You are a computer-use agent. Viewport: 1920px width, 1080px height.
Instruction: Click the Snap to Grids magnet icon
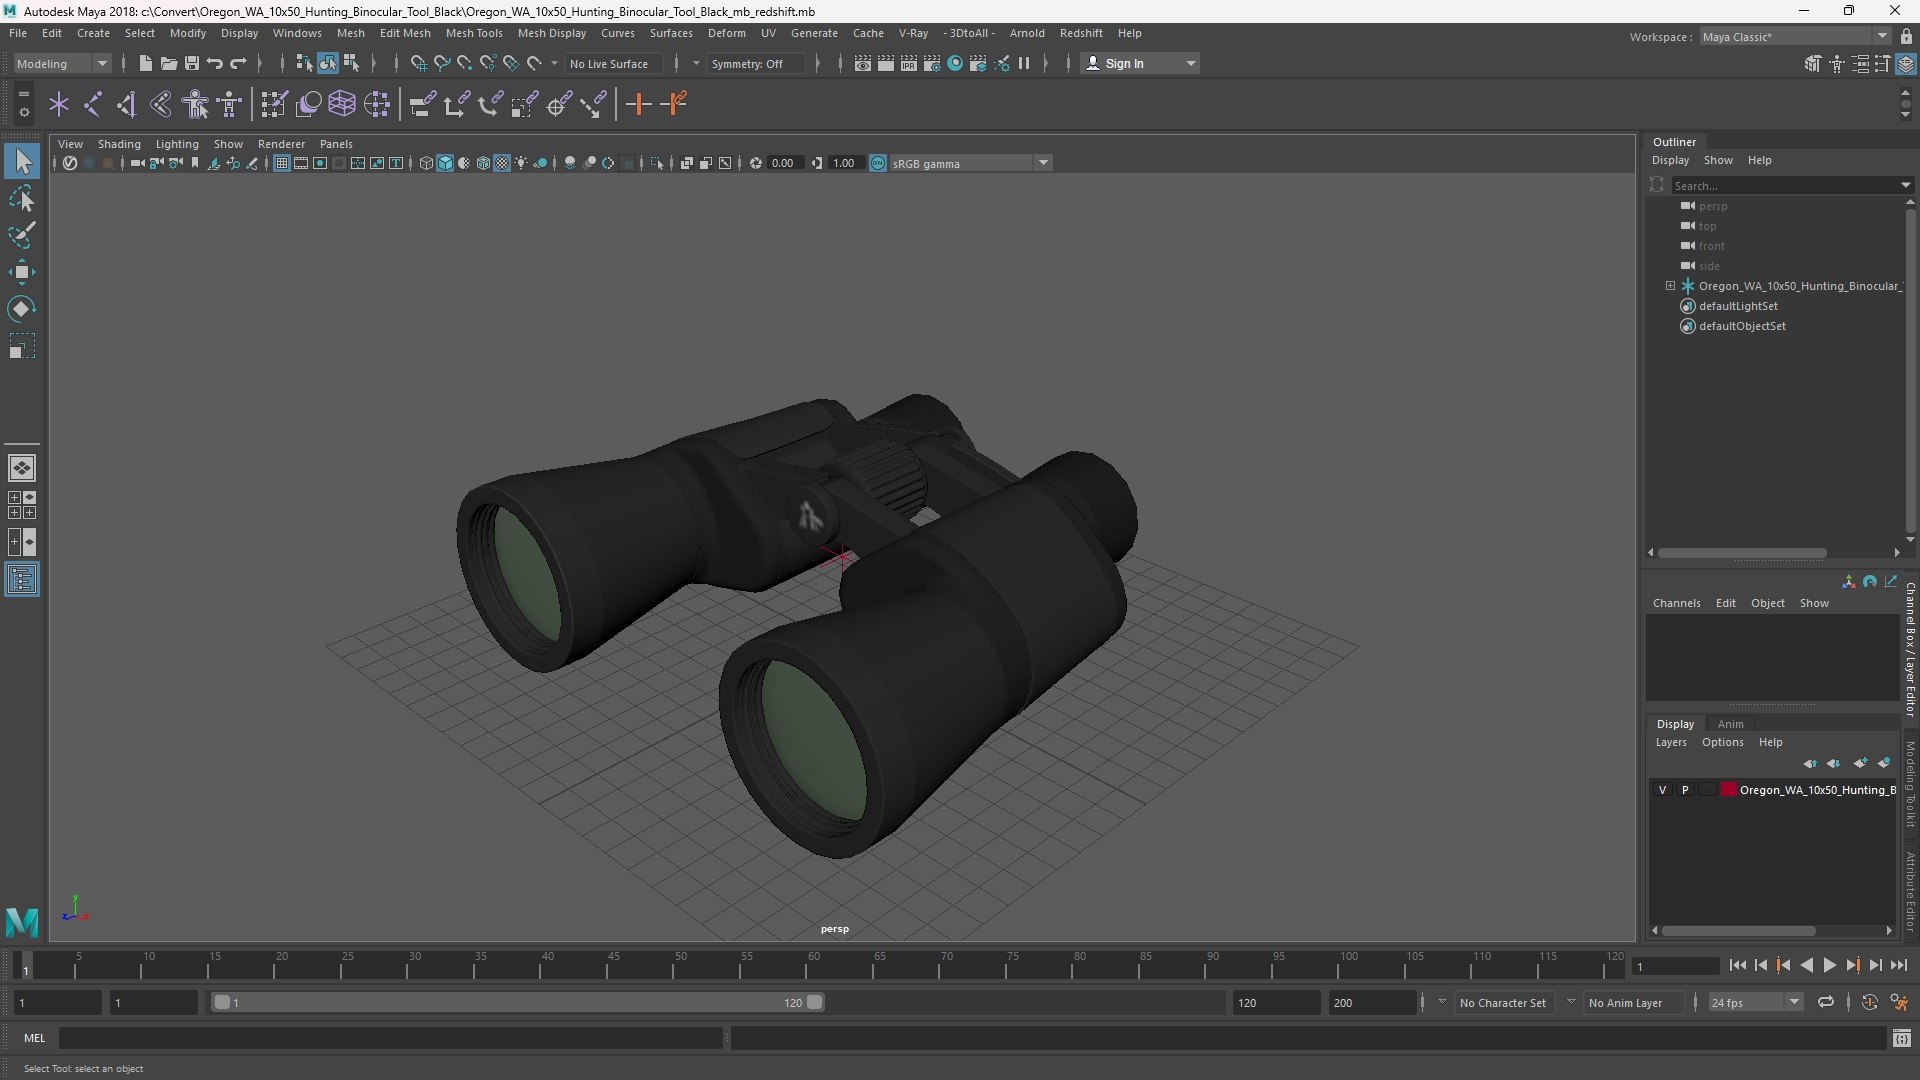click(x=418, y=63)
